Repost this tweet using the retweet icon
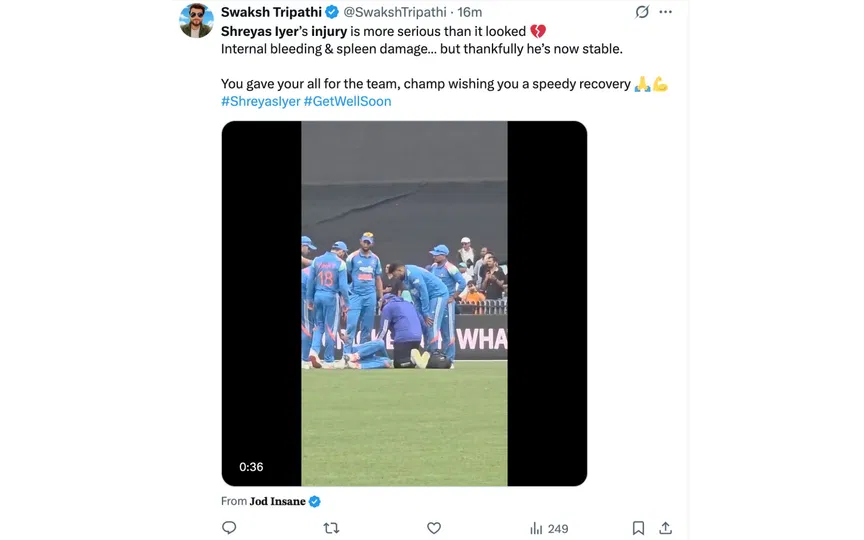864x540 pixels. point(331,528)
